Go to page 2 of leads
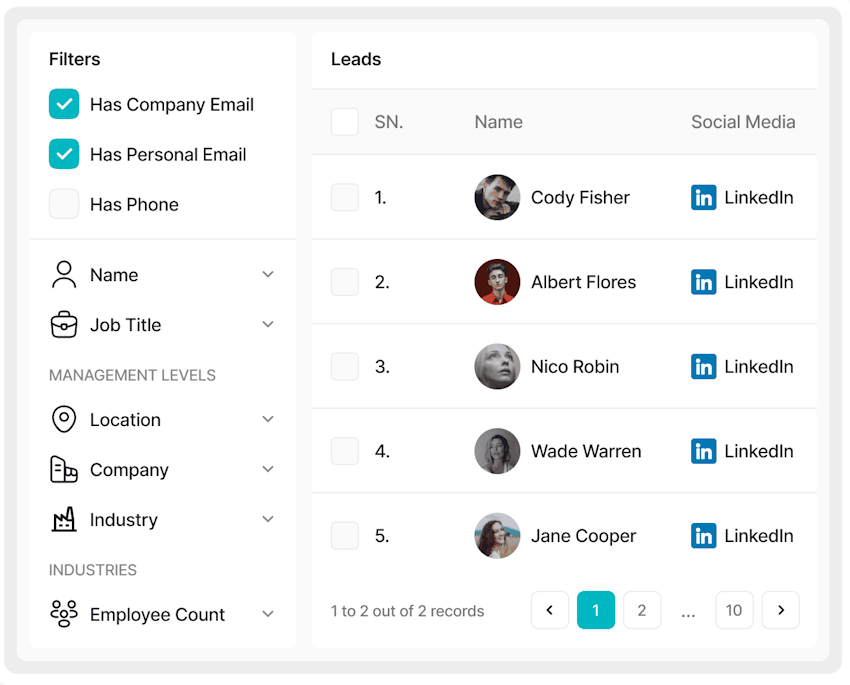This screenshot has width=850, height=685. click(x=642, y=610)
